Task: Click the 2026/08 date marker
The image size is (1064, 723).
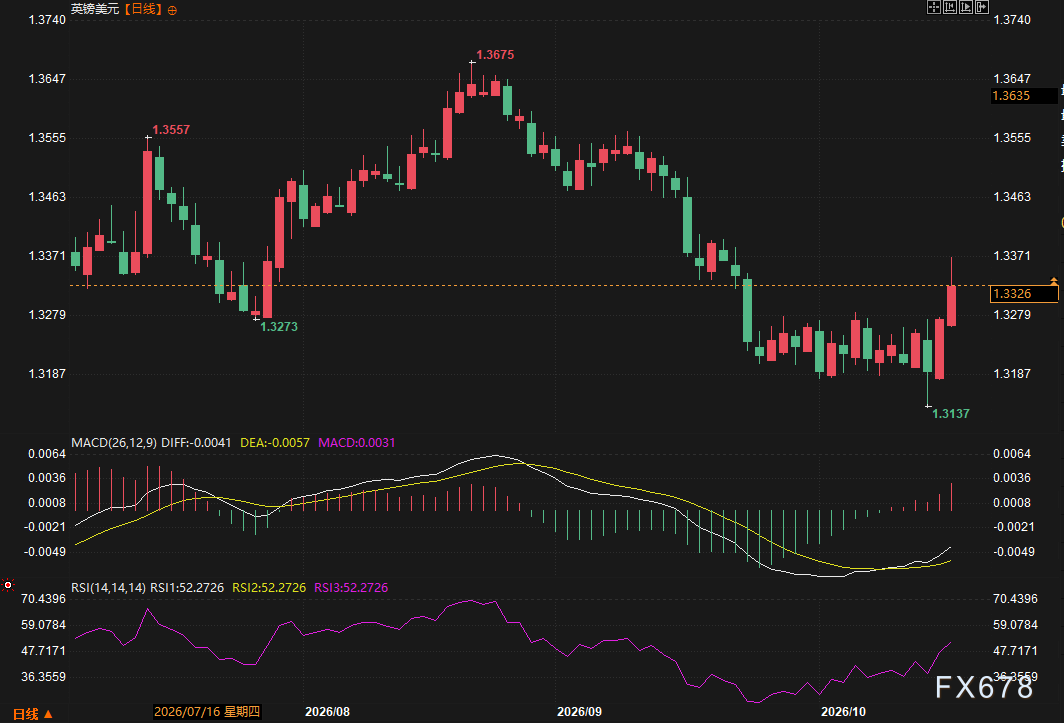Action: (x=327, y=711)
